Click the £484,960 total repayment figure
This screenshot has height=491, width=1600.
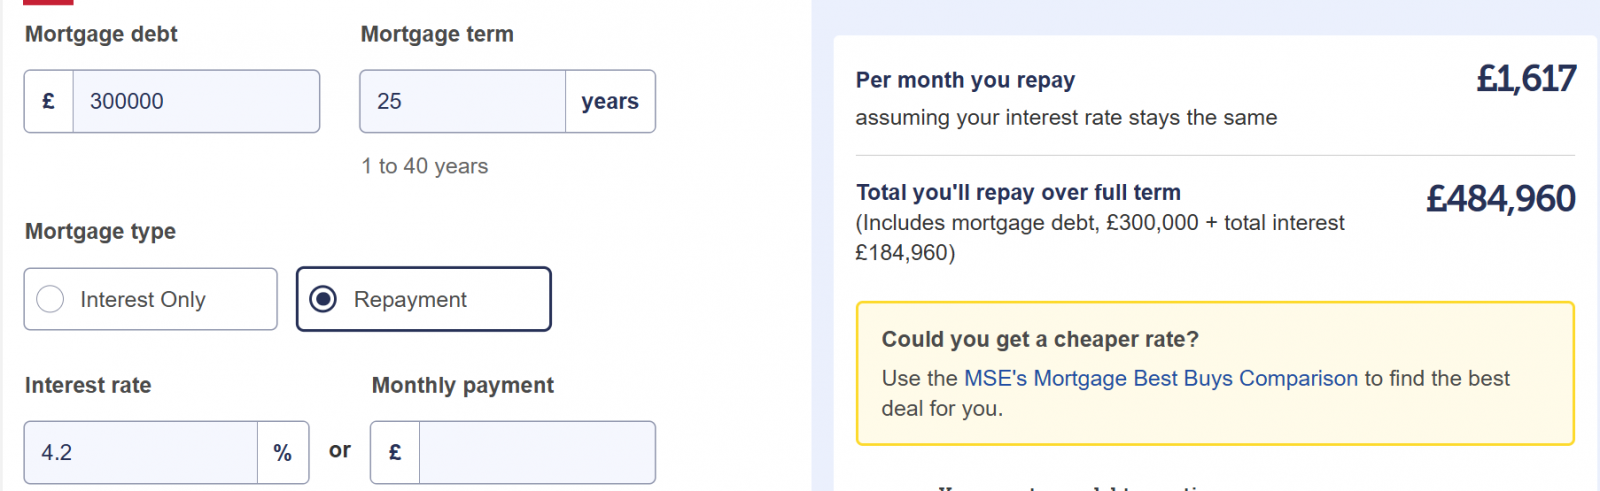tap(1500, 199)
